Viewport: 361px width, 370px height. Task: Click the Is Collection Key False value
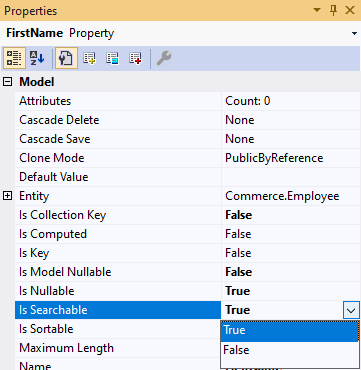coord(291,215)
